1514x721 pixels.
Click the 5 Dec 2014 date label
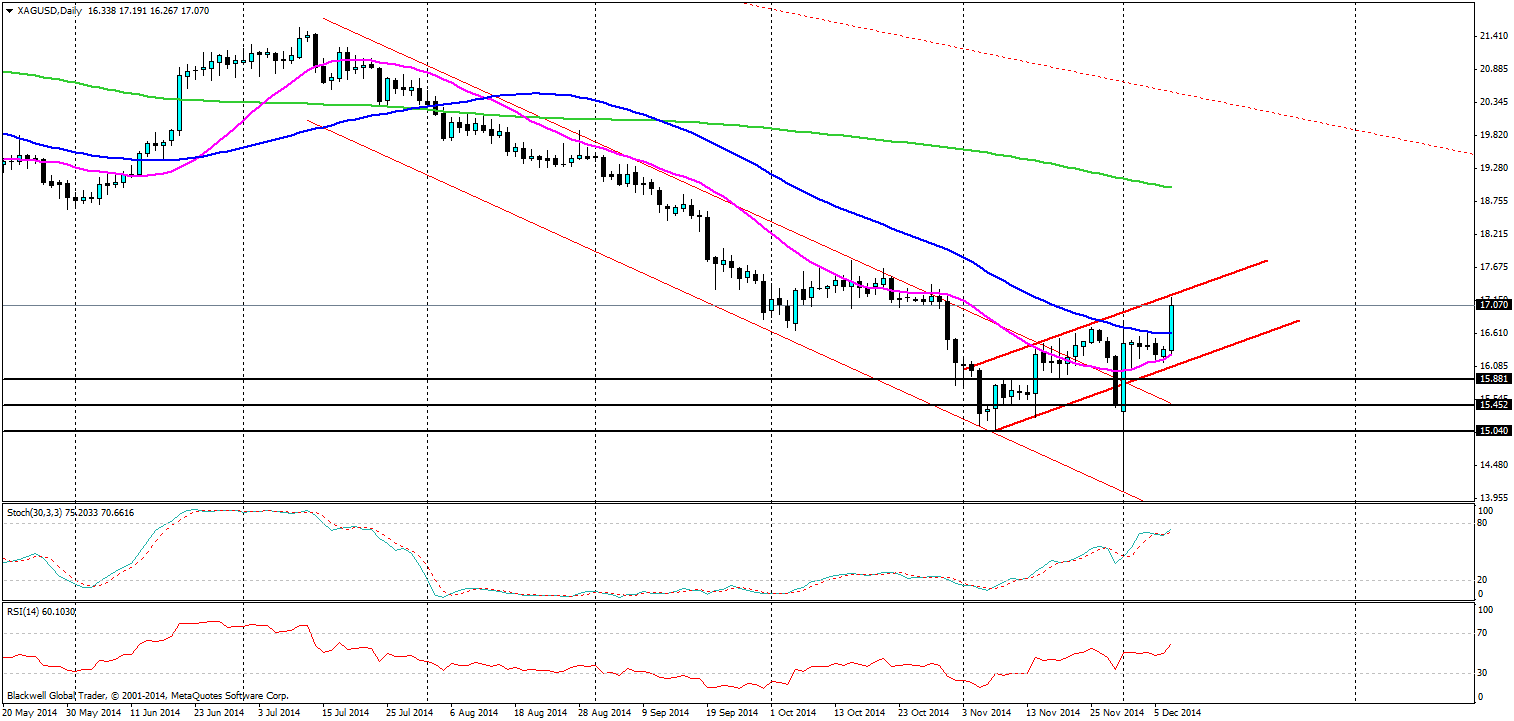(1178, 713)
